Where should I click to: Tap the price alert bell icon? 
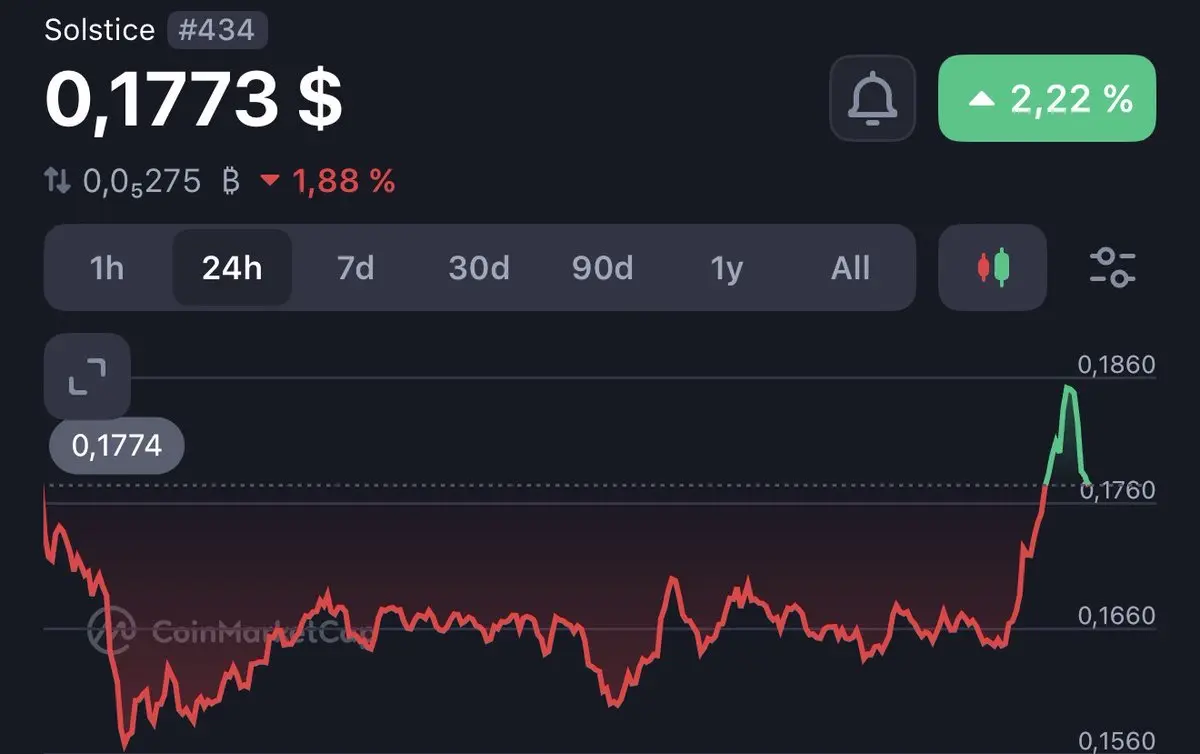[x=872, y=98]
